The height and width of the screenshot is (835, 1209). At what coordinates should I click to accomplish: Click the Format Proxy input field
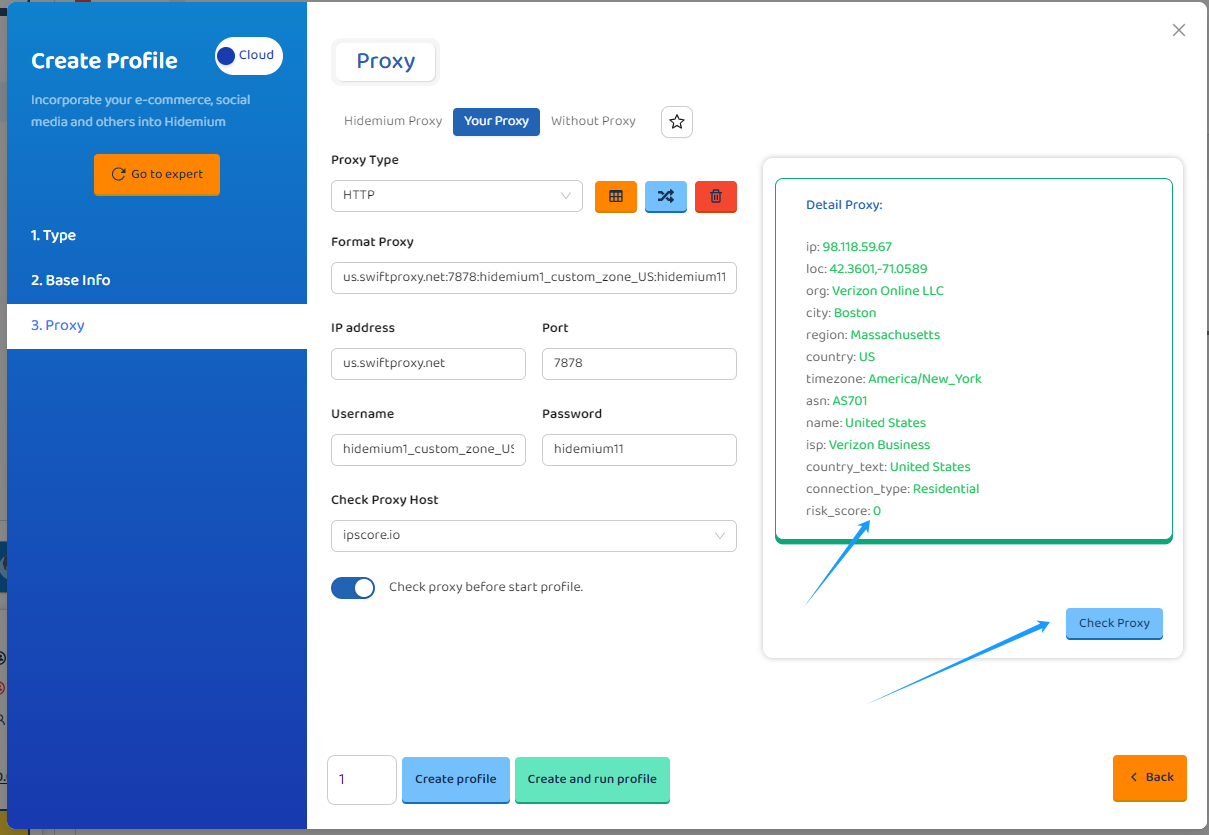(533, 278)
